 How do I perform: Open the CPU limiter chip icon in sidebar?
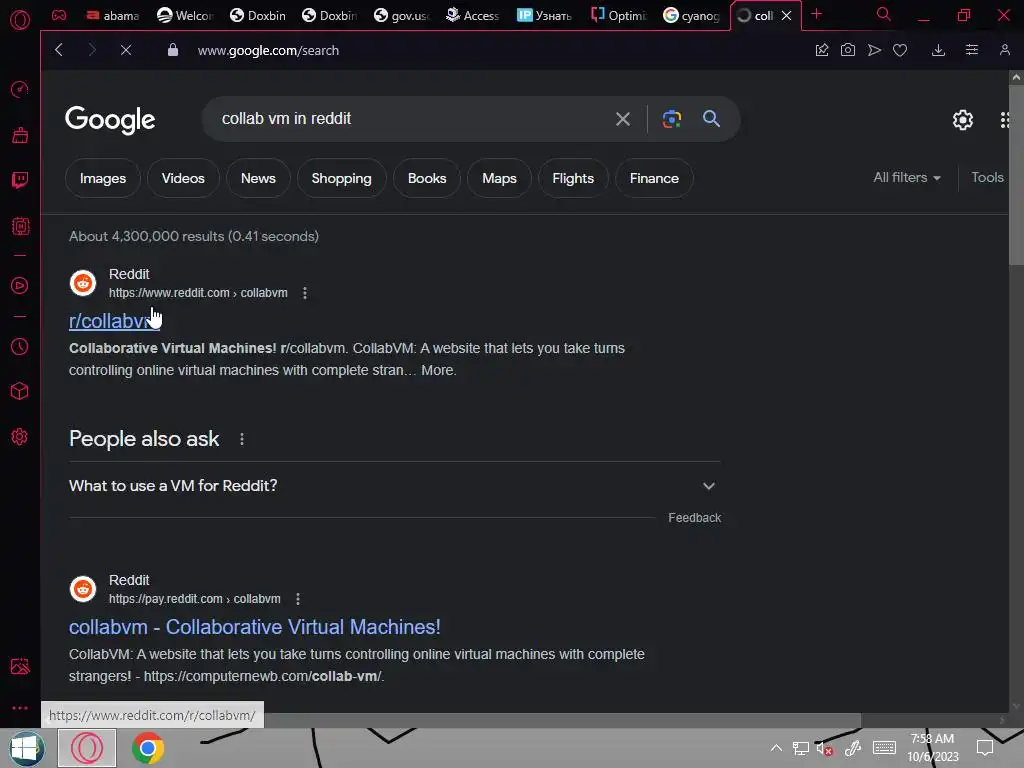[20, 226]
